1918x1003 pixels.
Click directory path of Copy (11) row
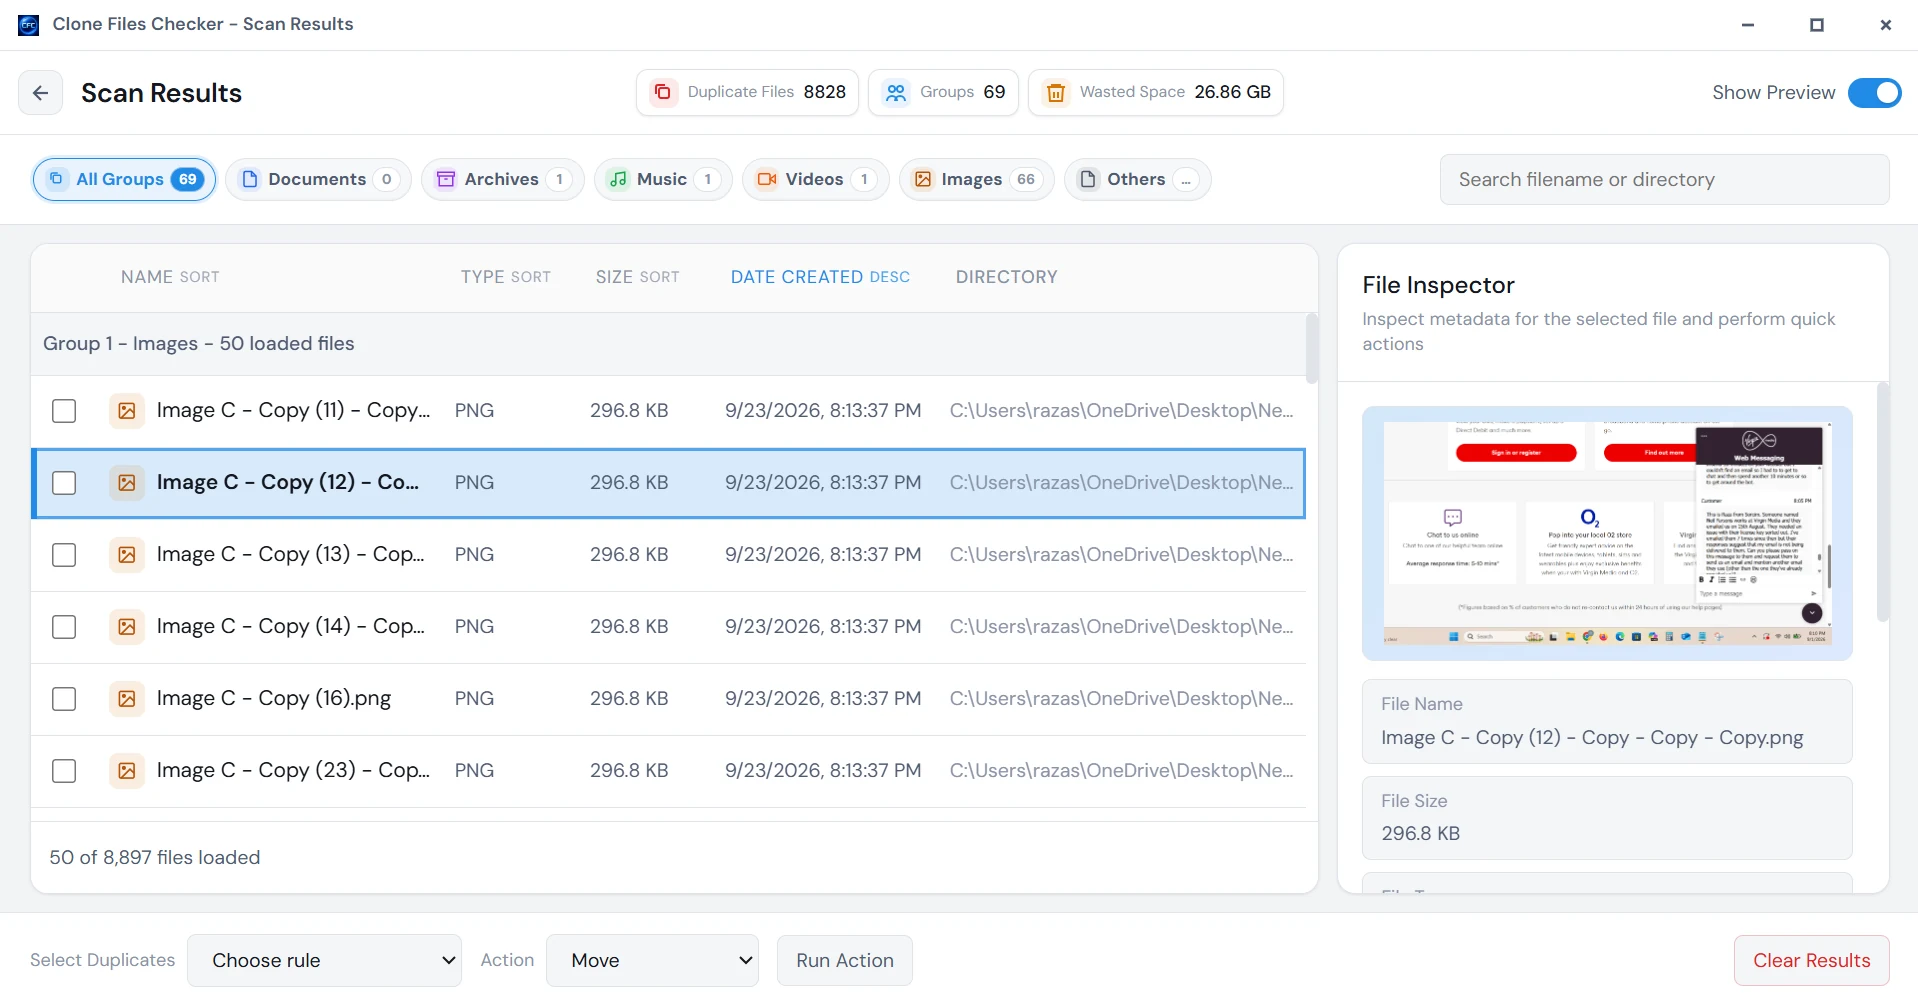coord(1121,410)
